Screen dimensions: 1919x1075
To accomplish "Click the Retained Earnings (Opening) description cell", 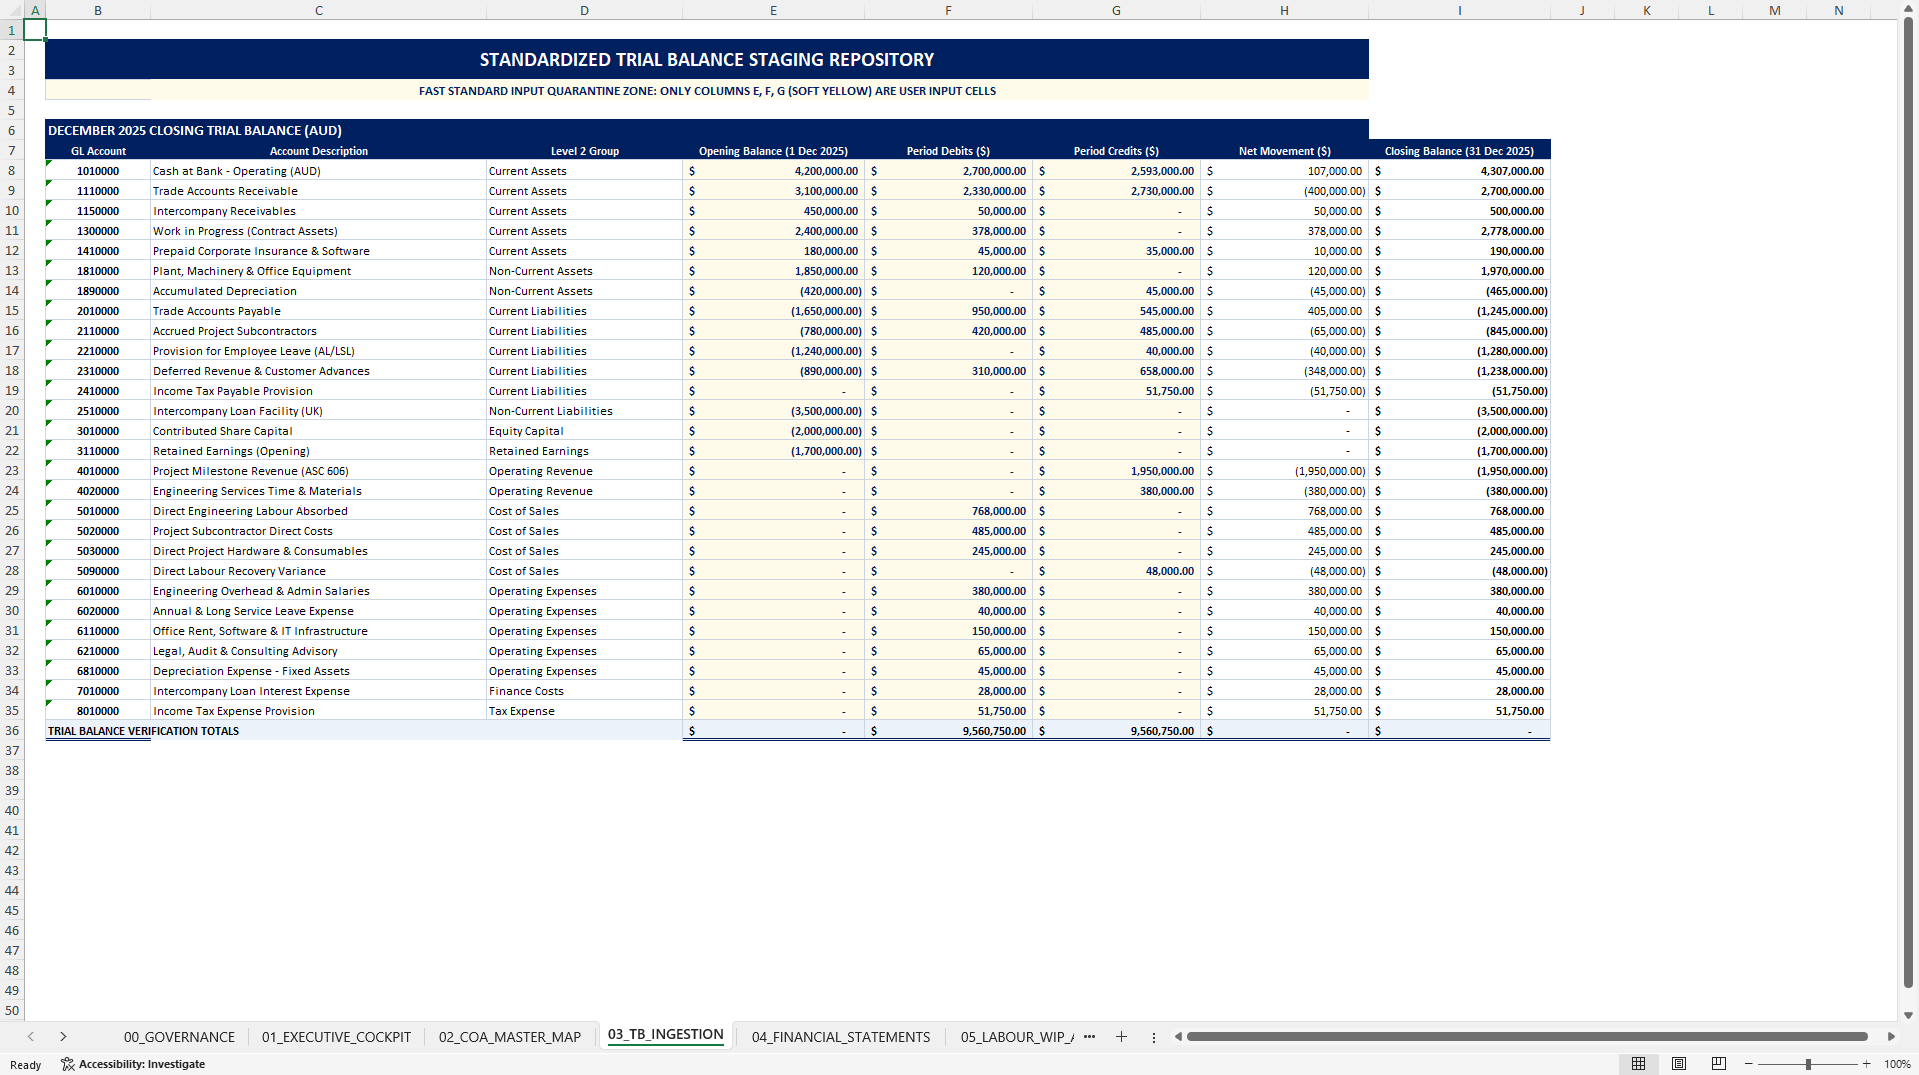I will pyautogui.click(x=318, y=451).
